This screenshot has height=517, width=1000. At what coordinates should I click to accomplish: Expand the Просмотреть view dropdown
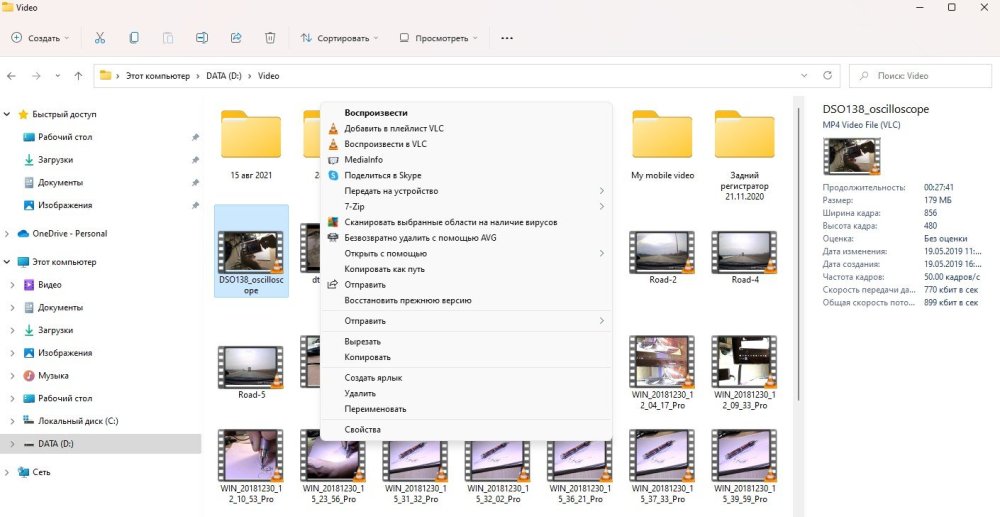(438, 38)
